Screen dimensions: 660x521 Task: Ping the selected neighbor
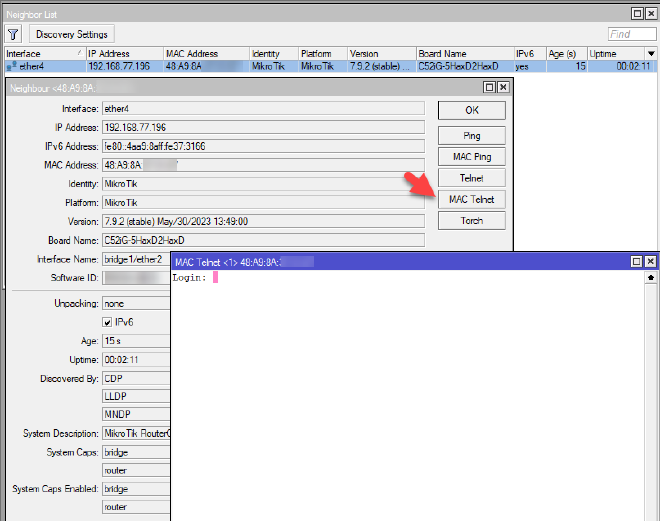click(471, 136)
